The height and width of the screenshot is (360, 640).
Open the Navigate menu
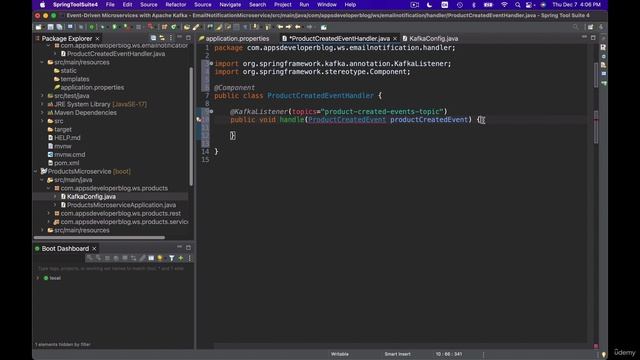[x=230, y=5]
